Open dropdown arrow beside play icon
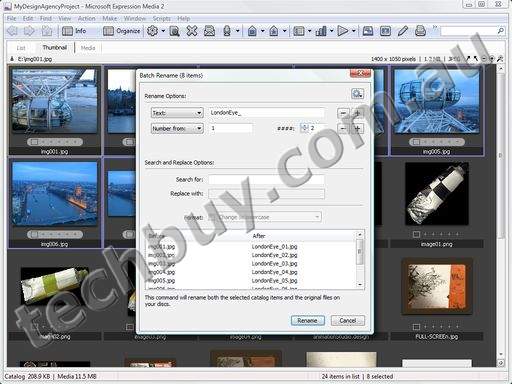The height and width of the screenshot is (384, 512). [x=353, y=31]
